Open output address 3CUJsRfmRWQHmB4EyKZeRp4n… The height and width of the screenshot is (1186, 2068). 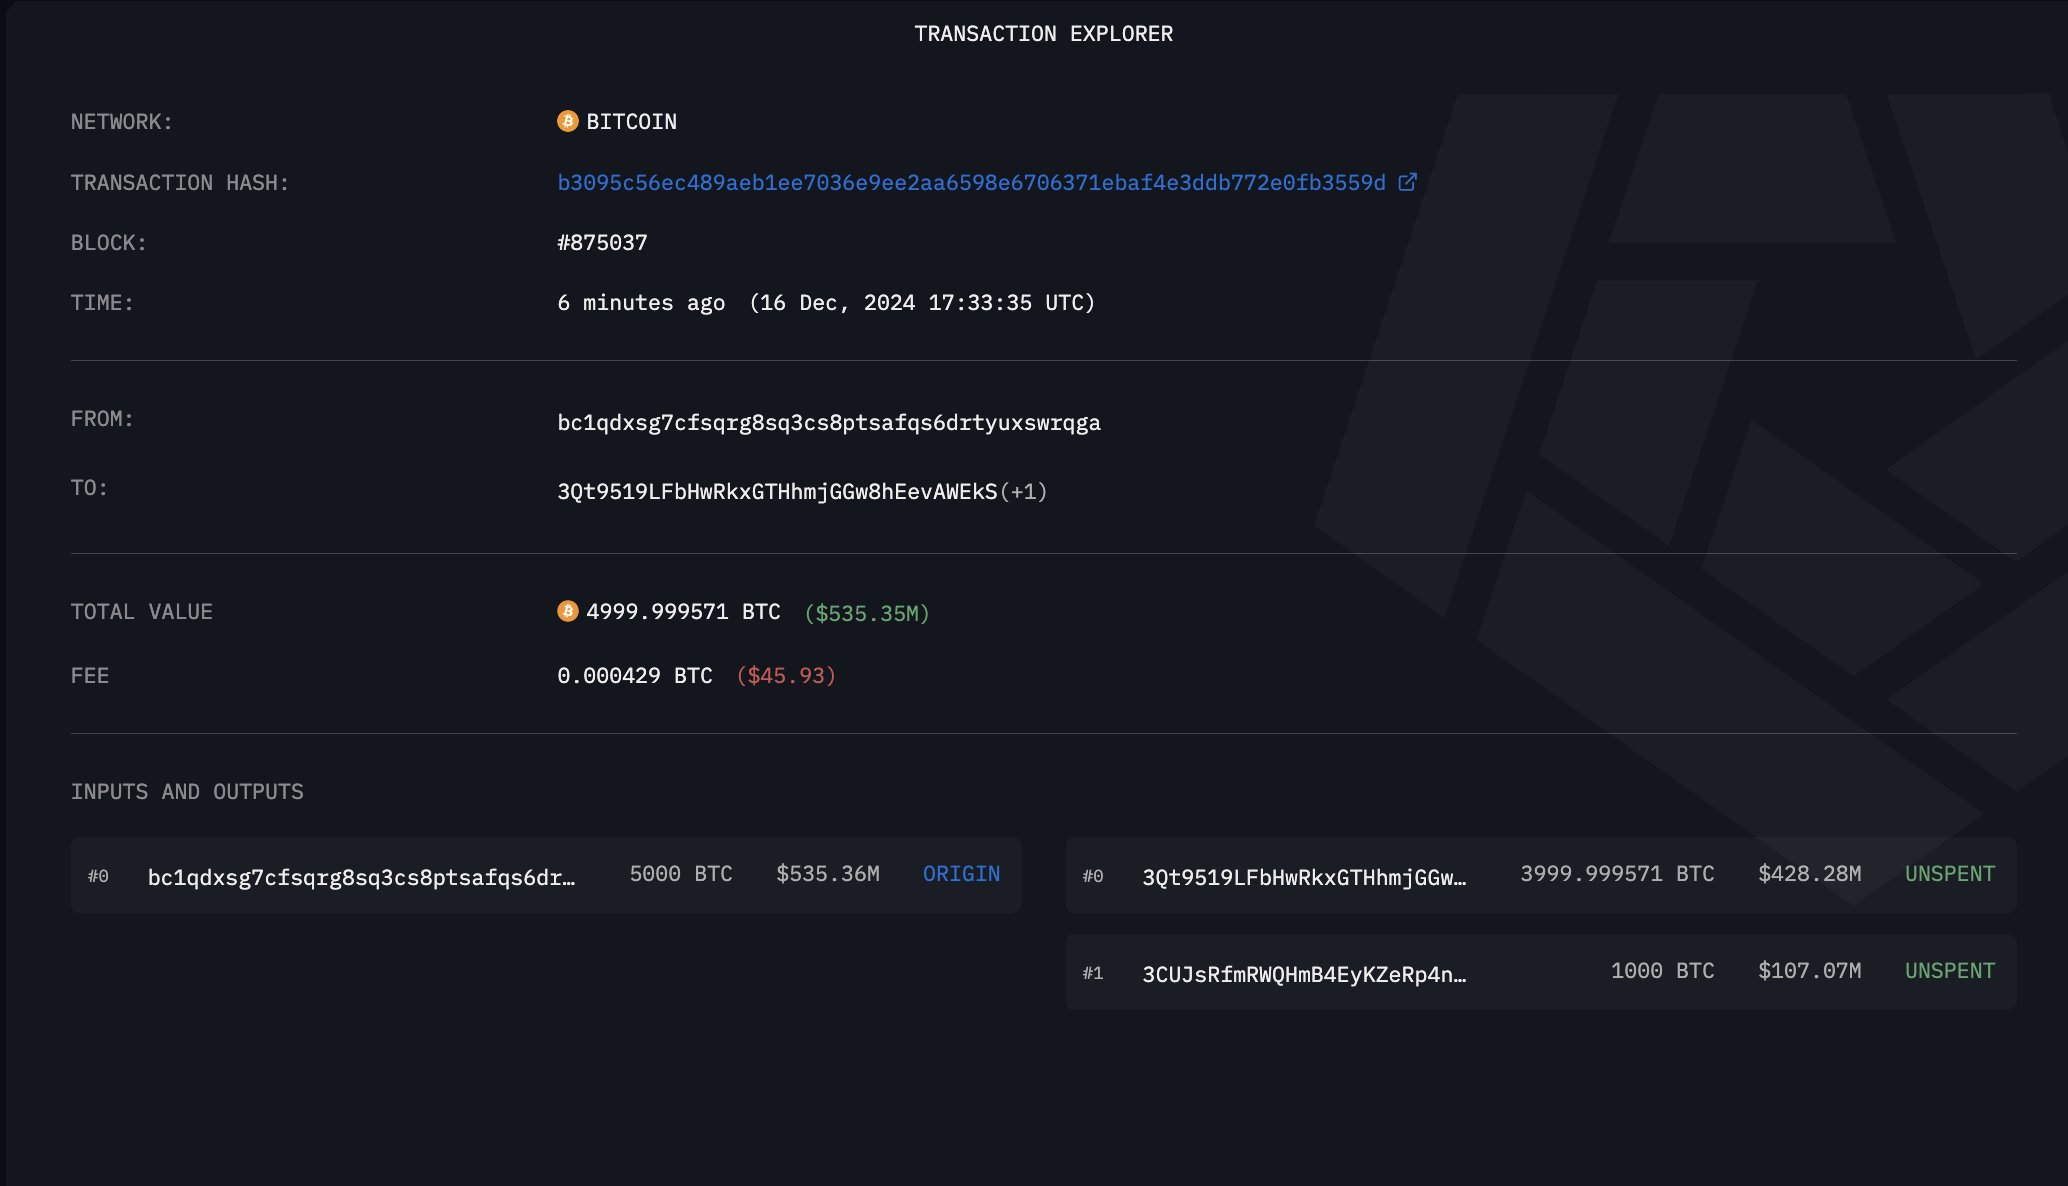pyautogui.click(x=1304, y=974)
